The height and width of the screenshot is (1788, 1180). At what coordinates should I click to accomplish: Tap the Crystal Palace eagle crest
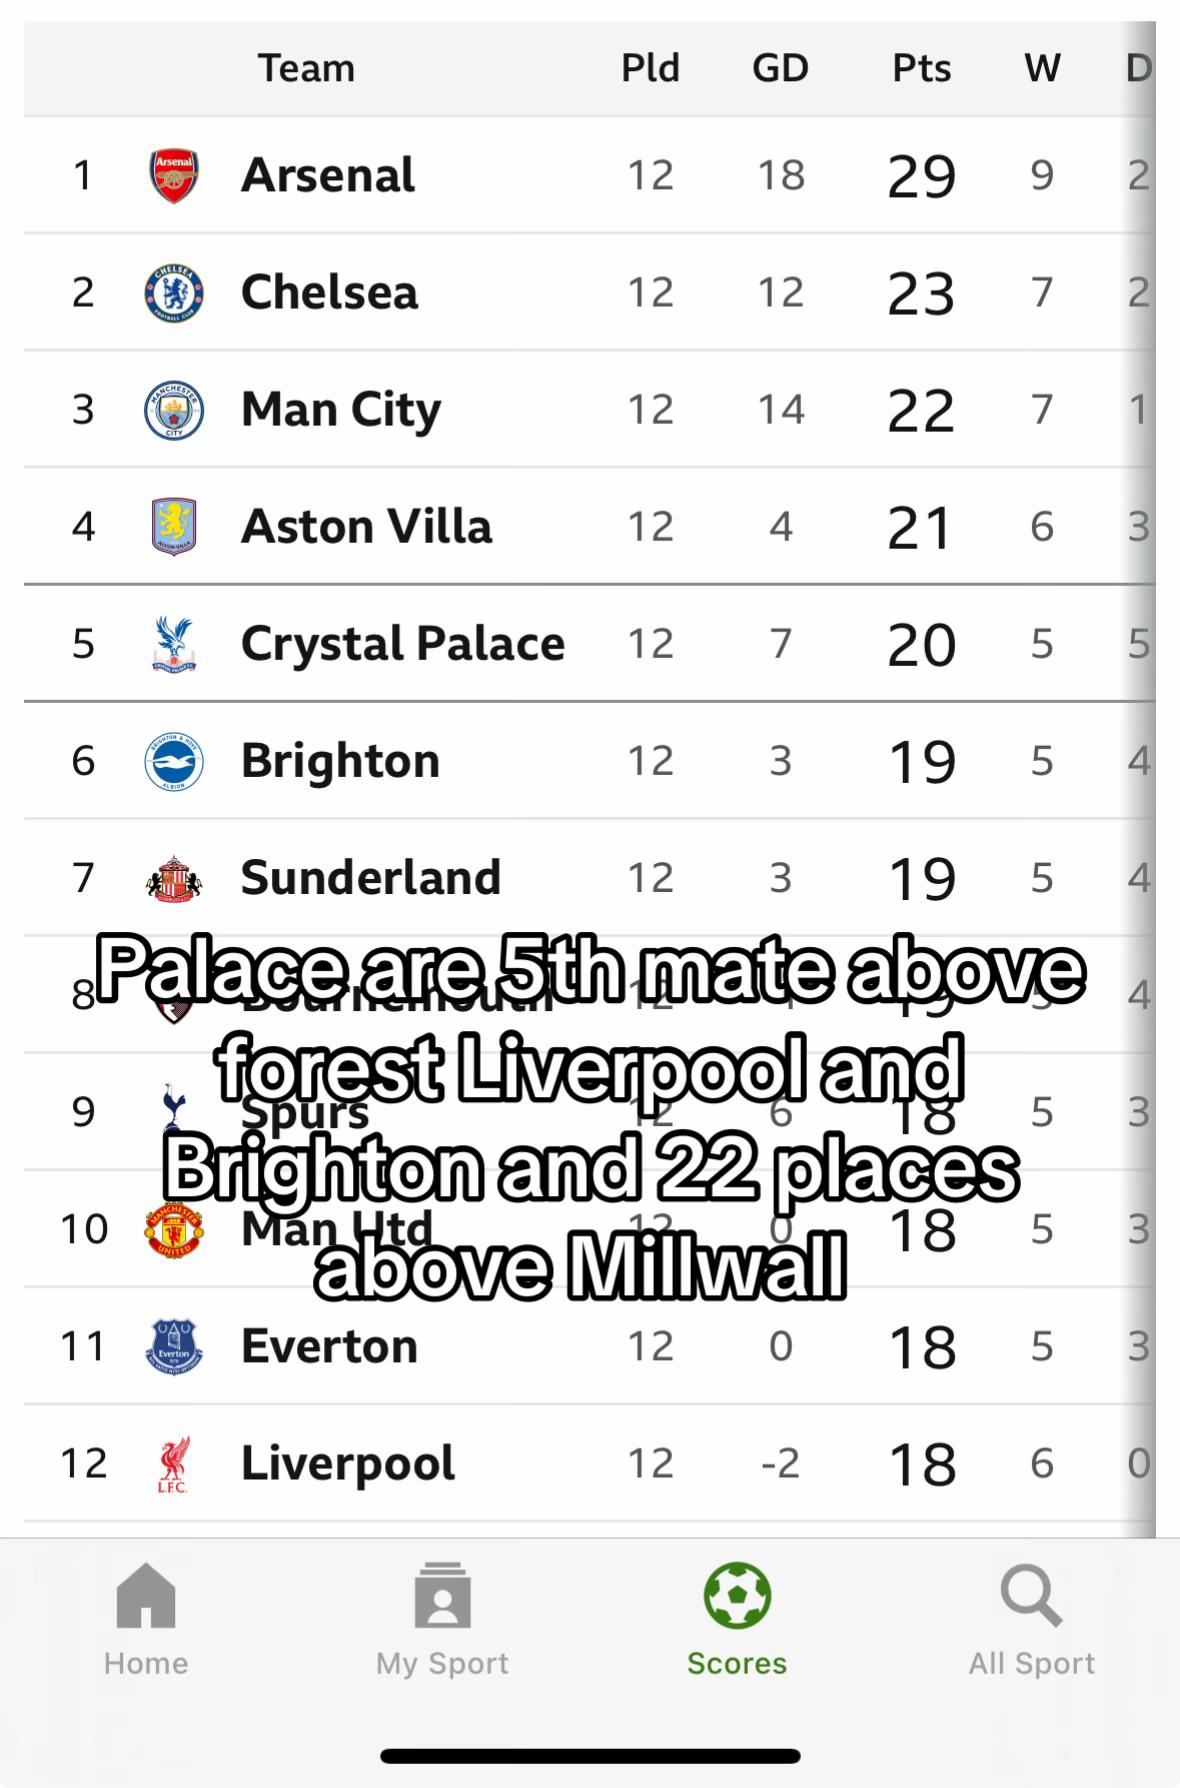click(174, 644)
